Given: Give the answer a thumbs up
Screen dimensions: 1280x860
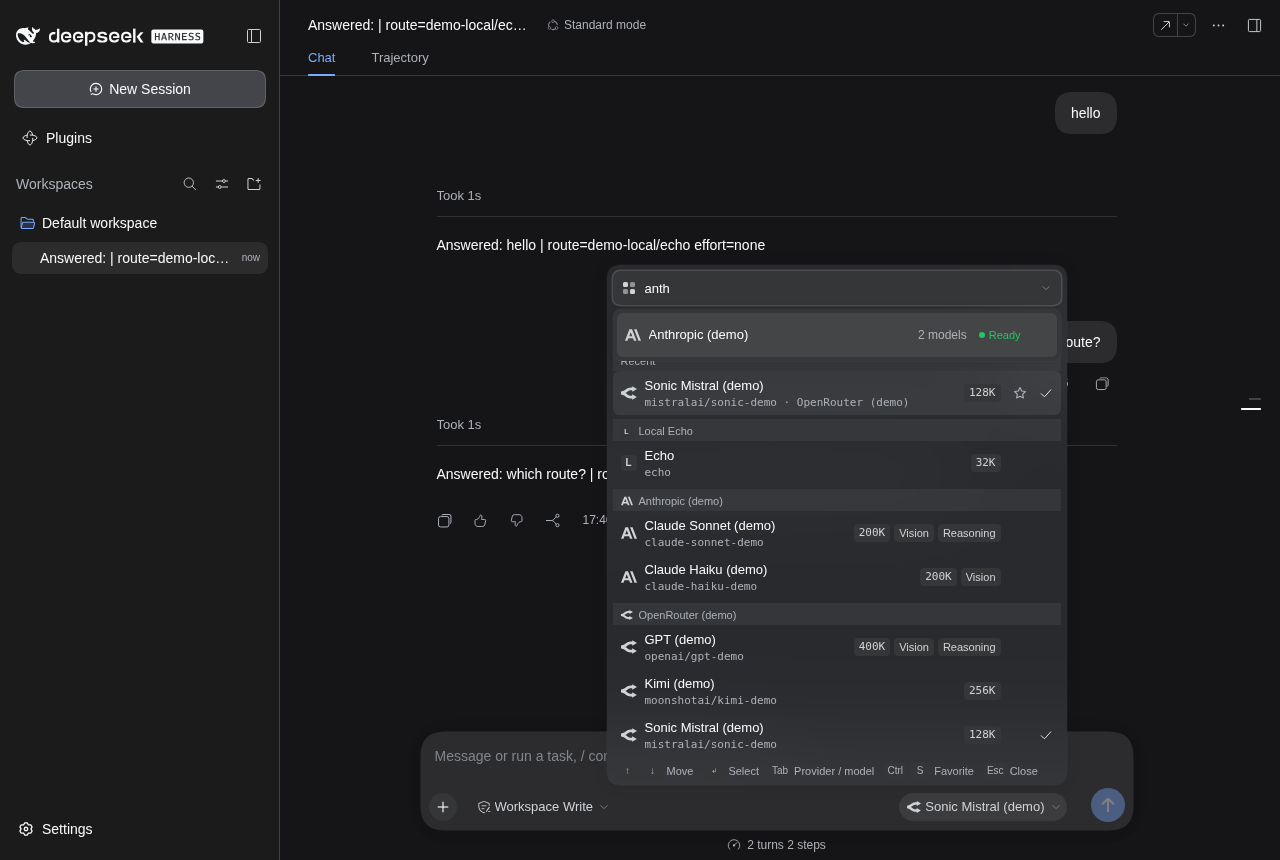Looking at the screenshot, I should coord(481,520).
